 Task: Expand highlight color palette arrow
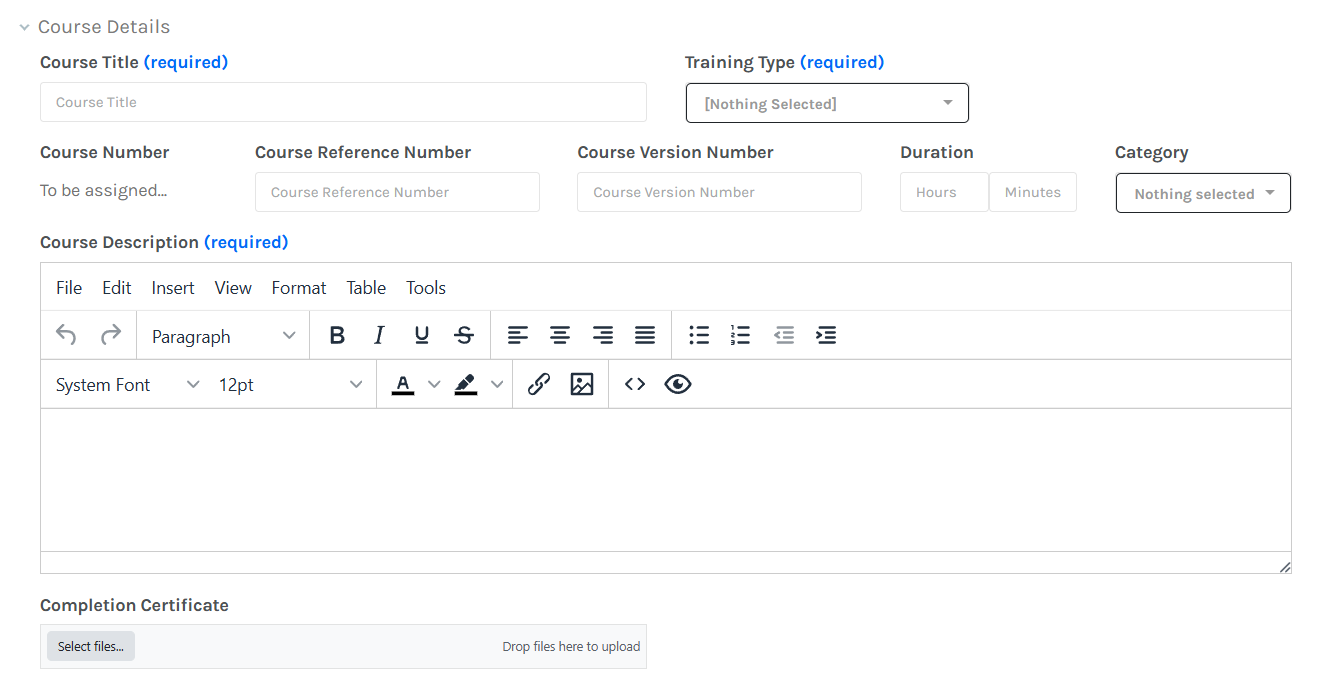coord(497,385)
